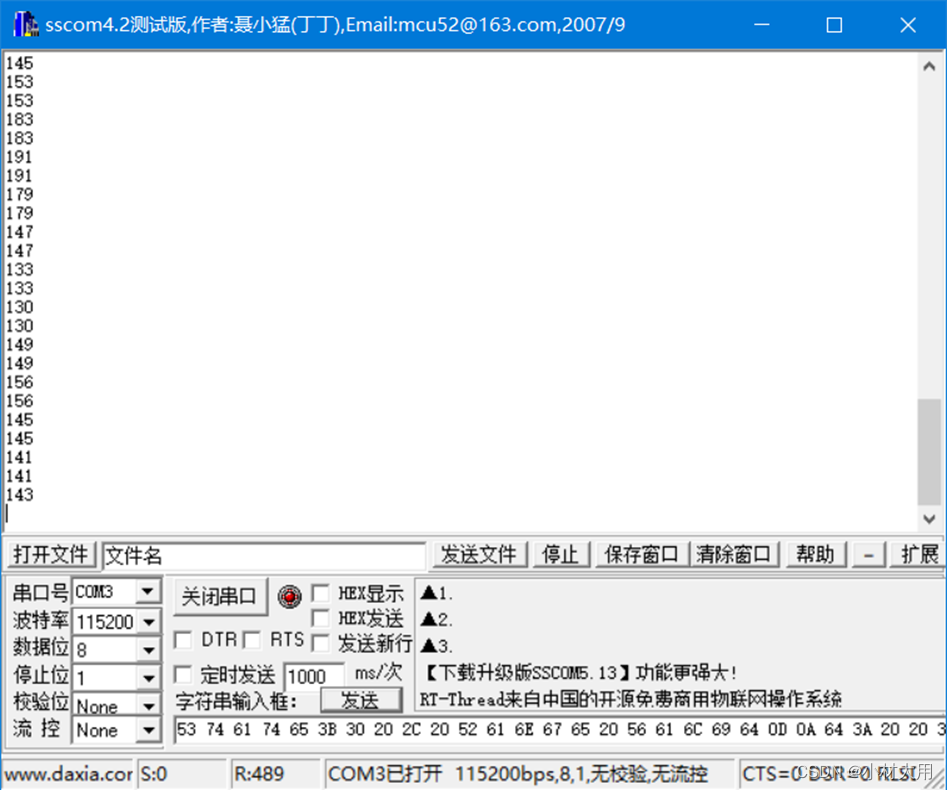947x790 pixels.
Task: Minimize the sscom window
Action: click(762, 25)
